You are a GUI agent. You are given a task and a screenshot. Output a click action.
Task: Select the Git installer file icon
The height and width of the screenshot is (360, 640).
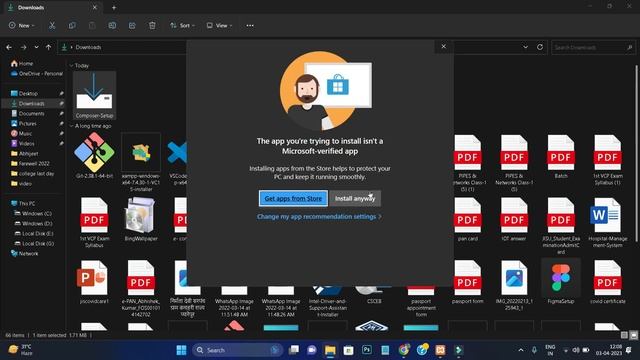94,152
